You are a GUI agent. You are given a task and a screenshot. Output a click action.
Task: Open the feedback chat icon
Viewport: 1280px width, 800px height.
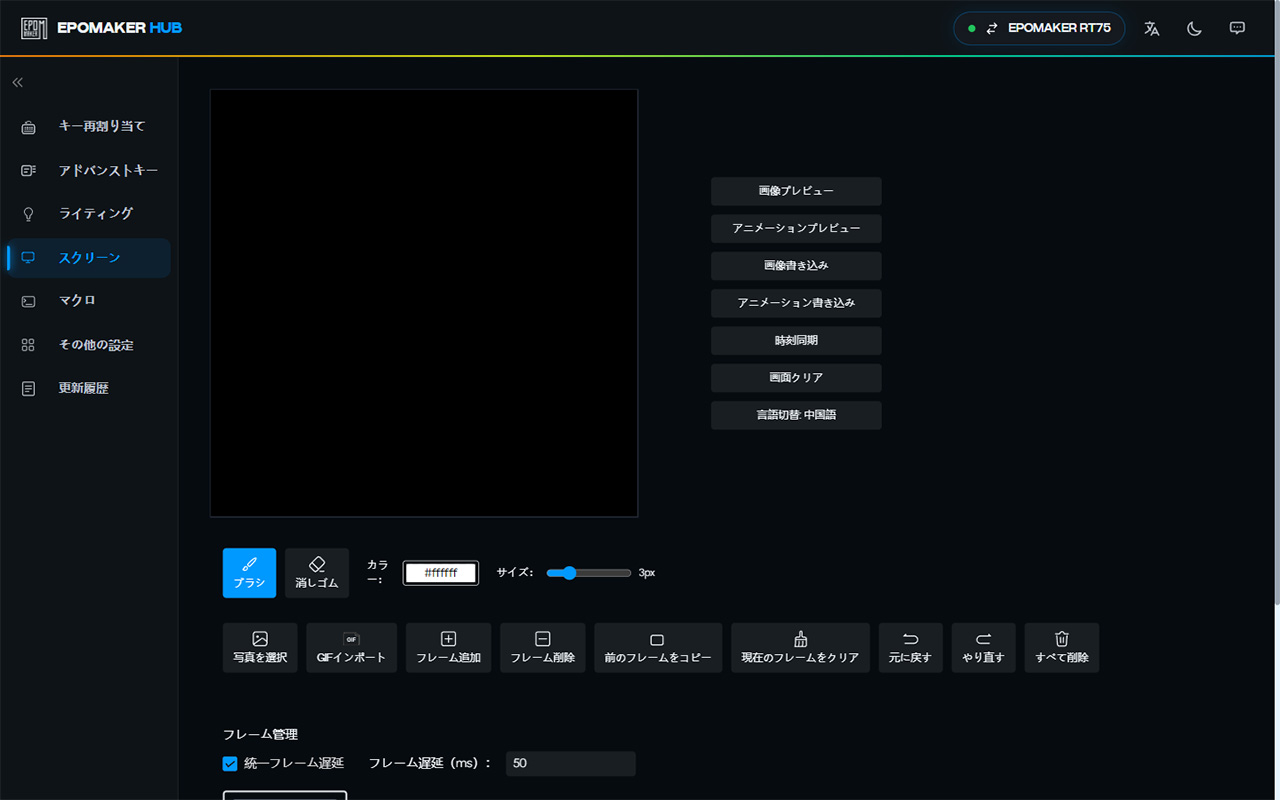1237,28
